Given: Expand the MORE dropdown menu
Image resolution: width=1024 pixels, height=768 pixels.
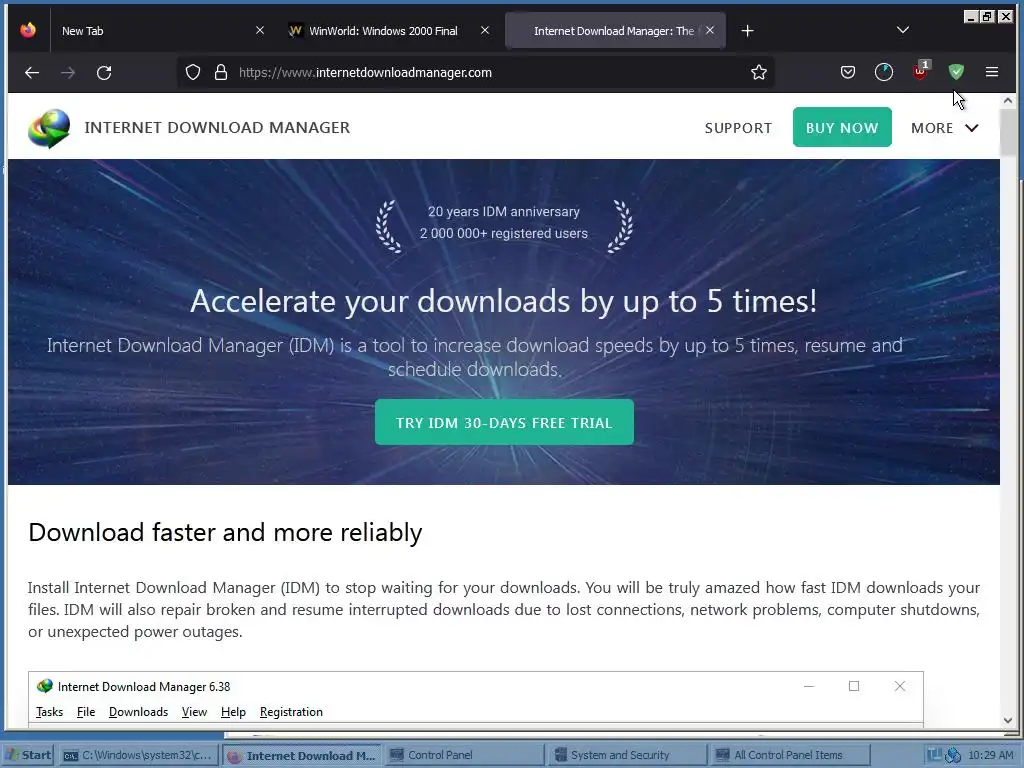Looking at the screenshot, I should [944, 128].
